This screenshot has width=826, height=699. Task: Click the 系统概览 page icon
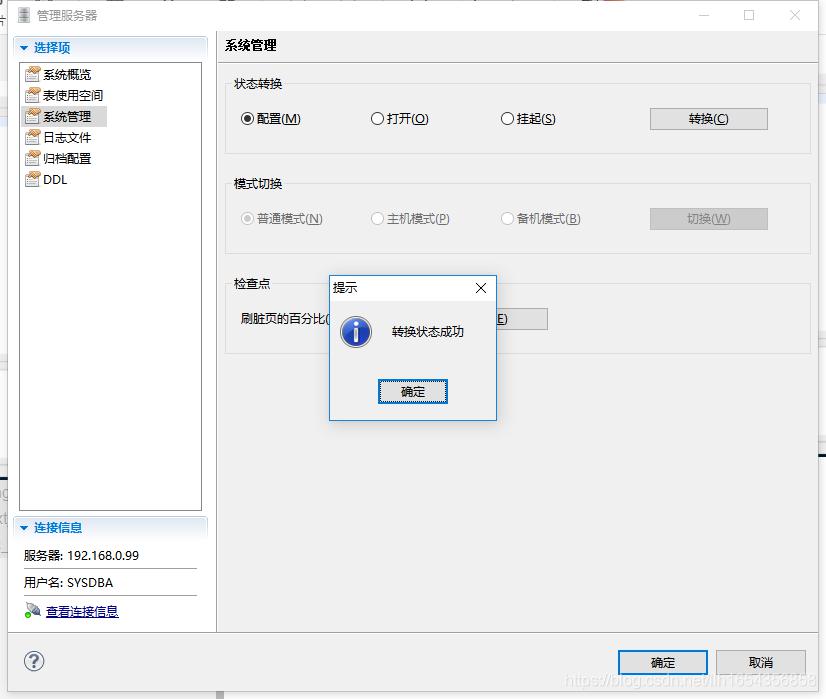tap(33, 74)
